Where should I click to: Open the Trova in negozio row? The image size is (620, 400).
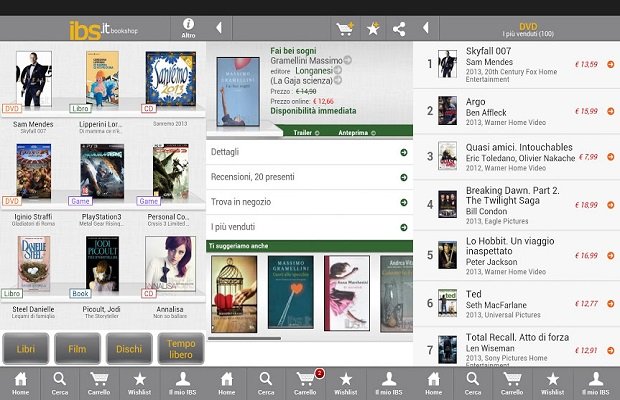click(309, 202)
